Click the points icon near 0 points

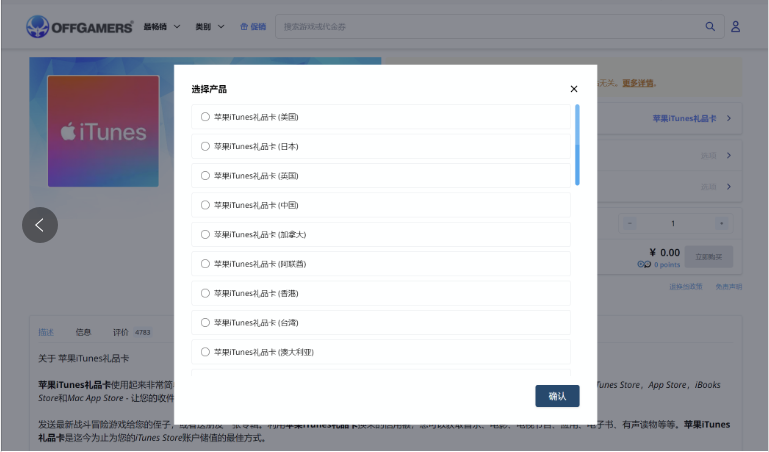644,264
